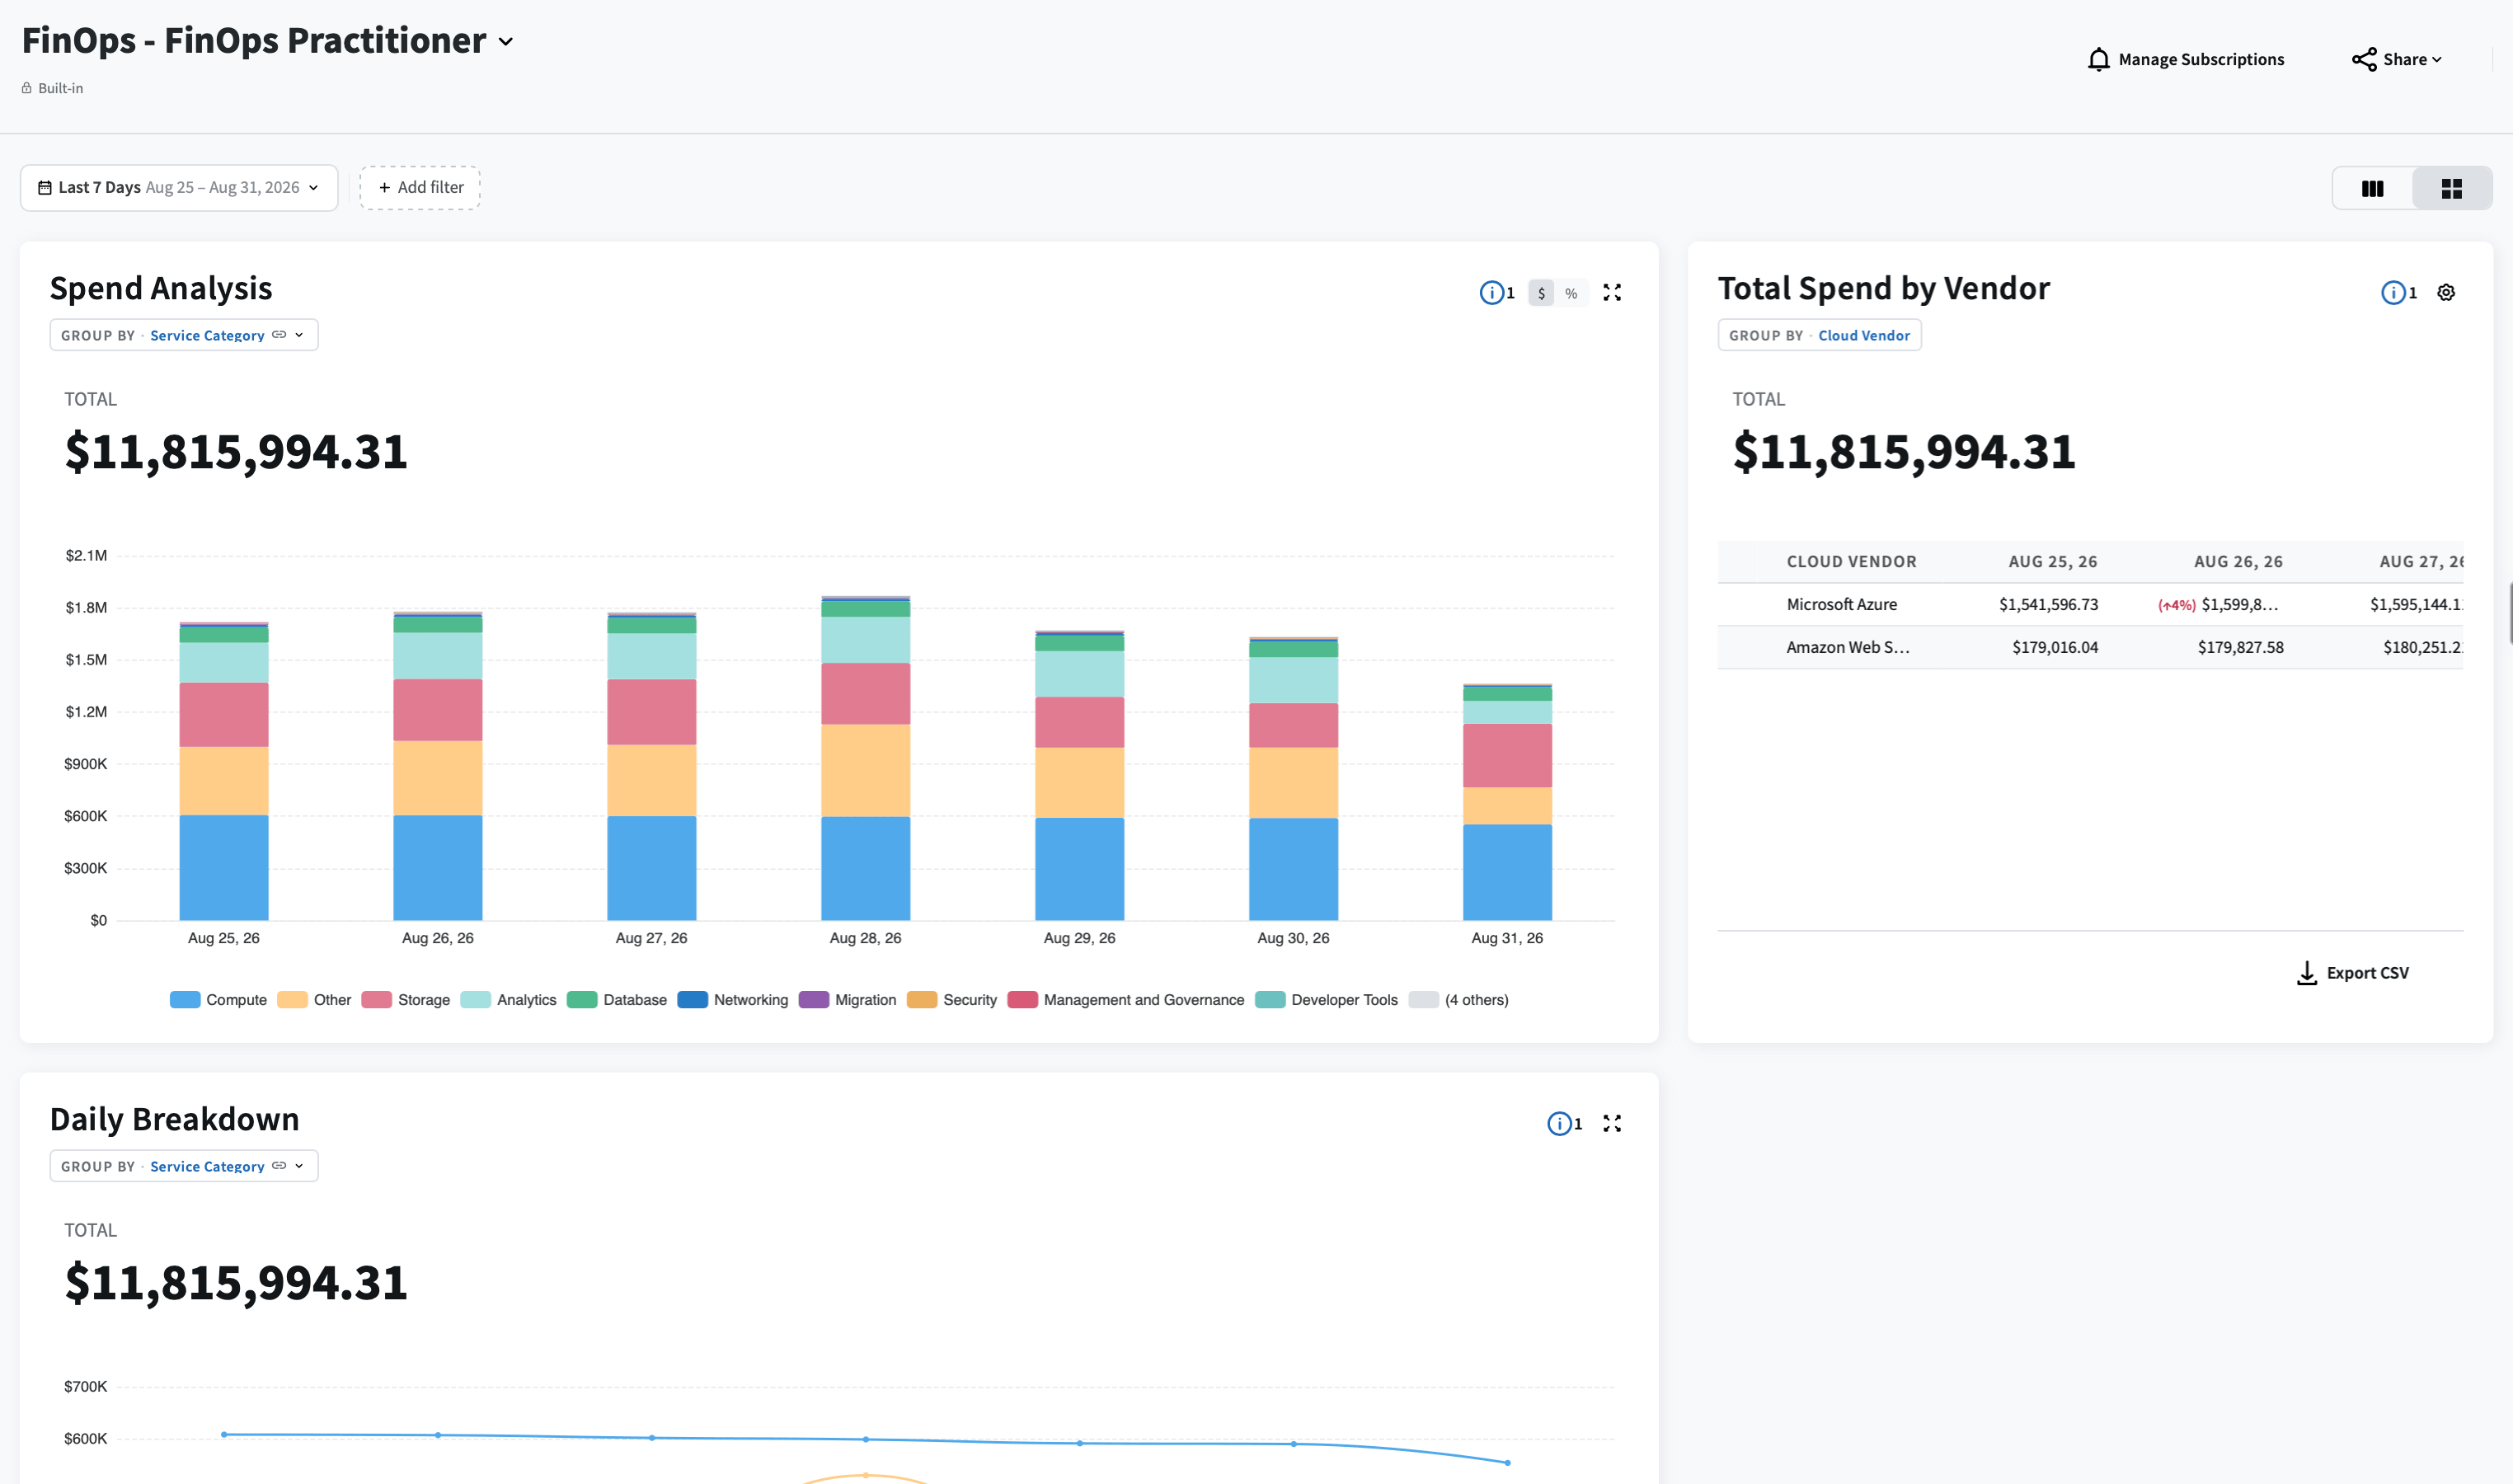Select Microsoft Azure vendor row

(2090, 605)
